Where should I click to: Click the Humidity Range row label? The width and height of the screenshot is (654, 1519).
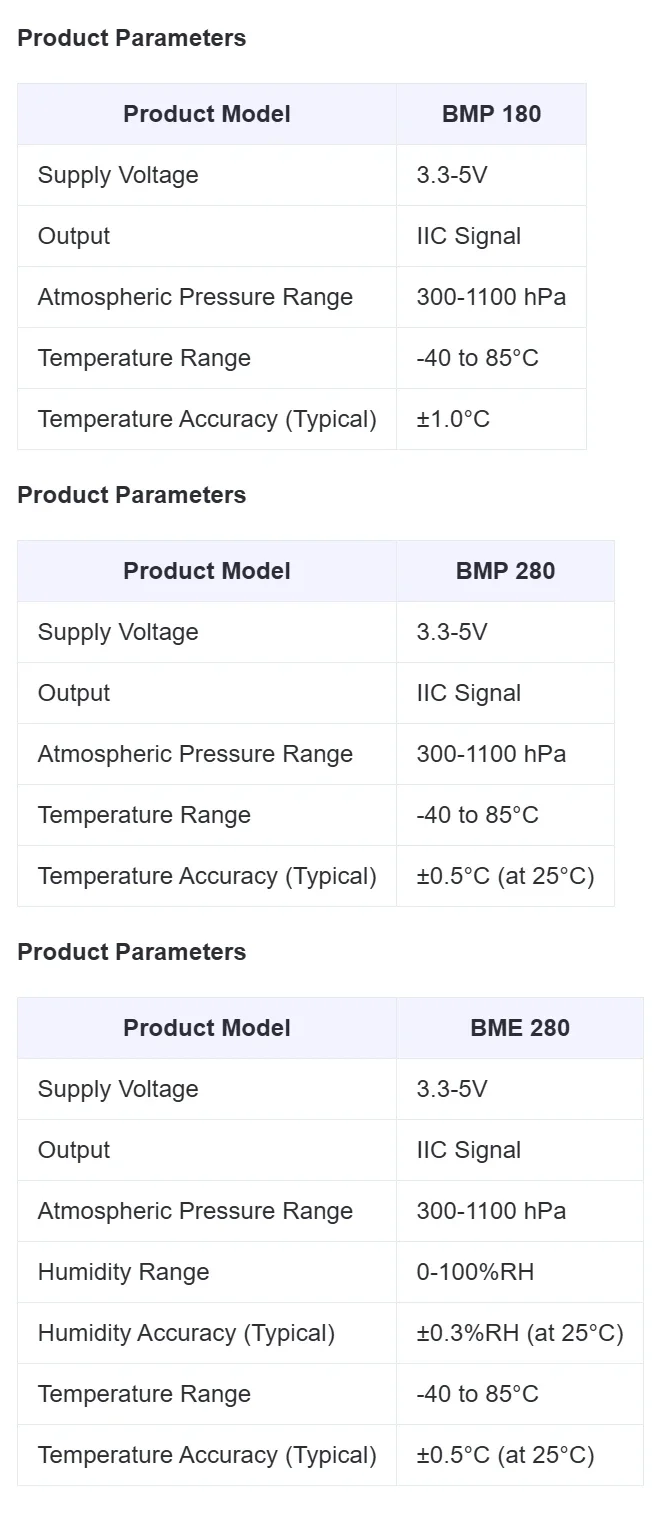pyautogui.click(x=124, y=1272)
